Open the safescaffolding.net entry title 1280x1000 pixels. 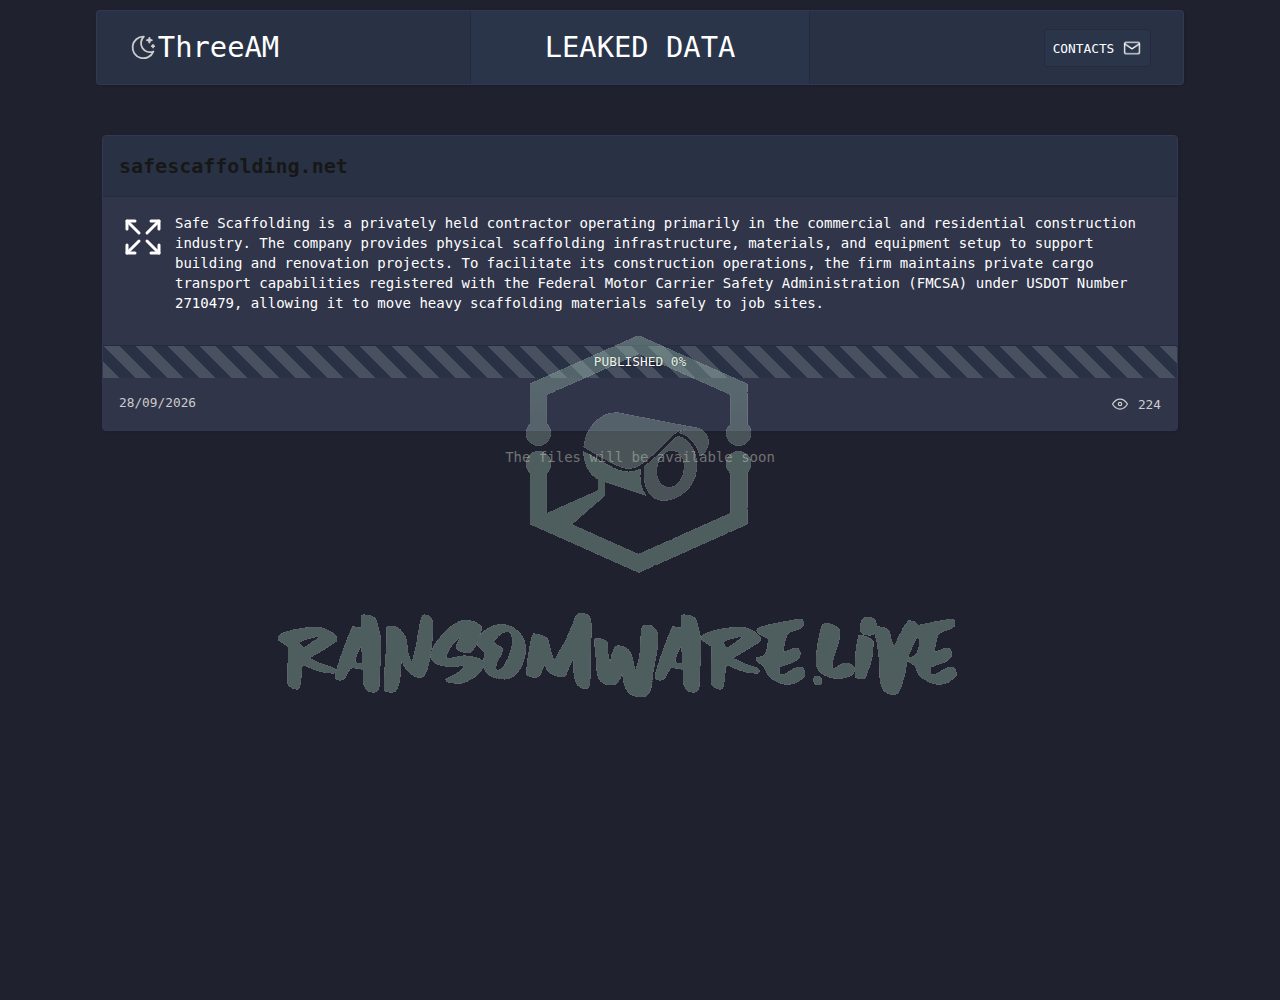(x=233, y=166)
